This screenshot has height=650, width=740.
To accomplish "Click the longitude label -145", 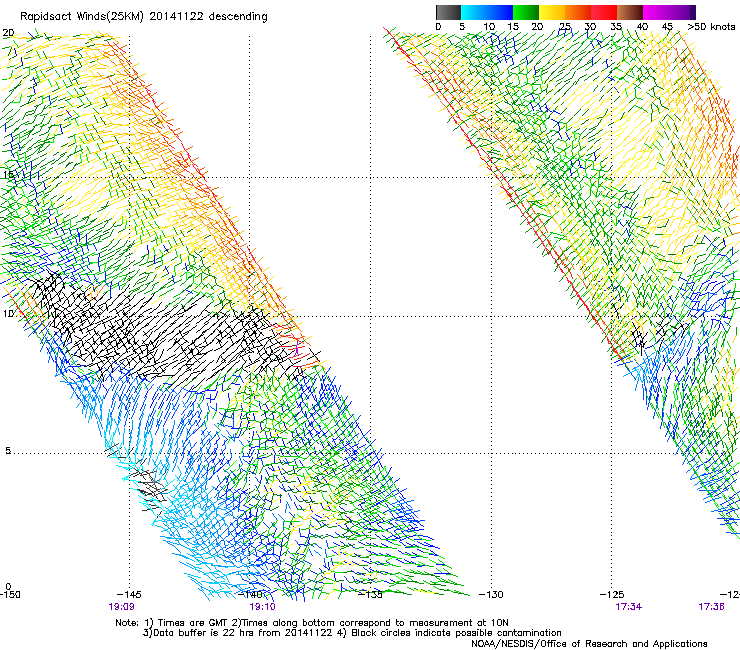I will [x=129, y=594].
